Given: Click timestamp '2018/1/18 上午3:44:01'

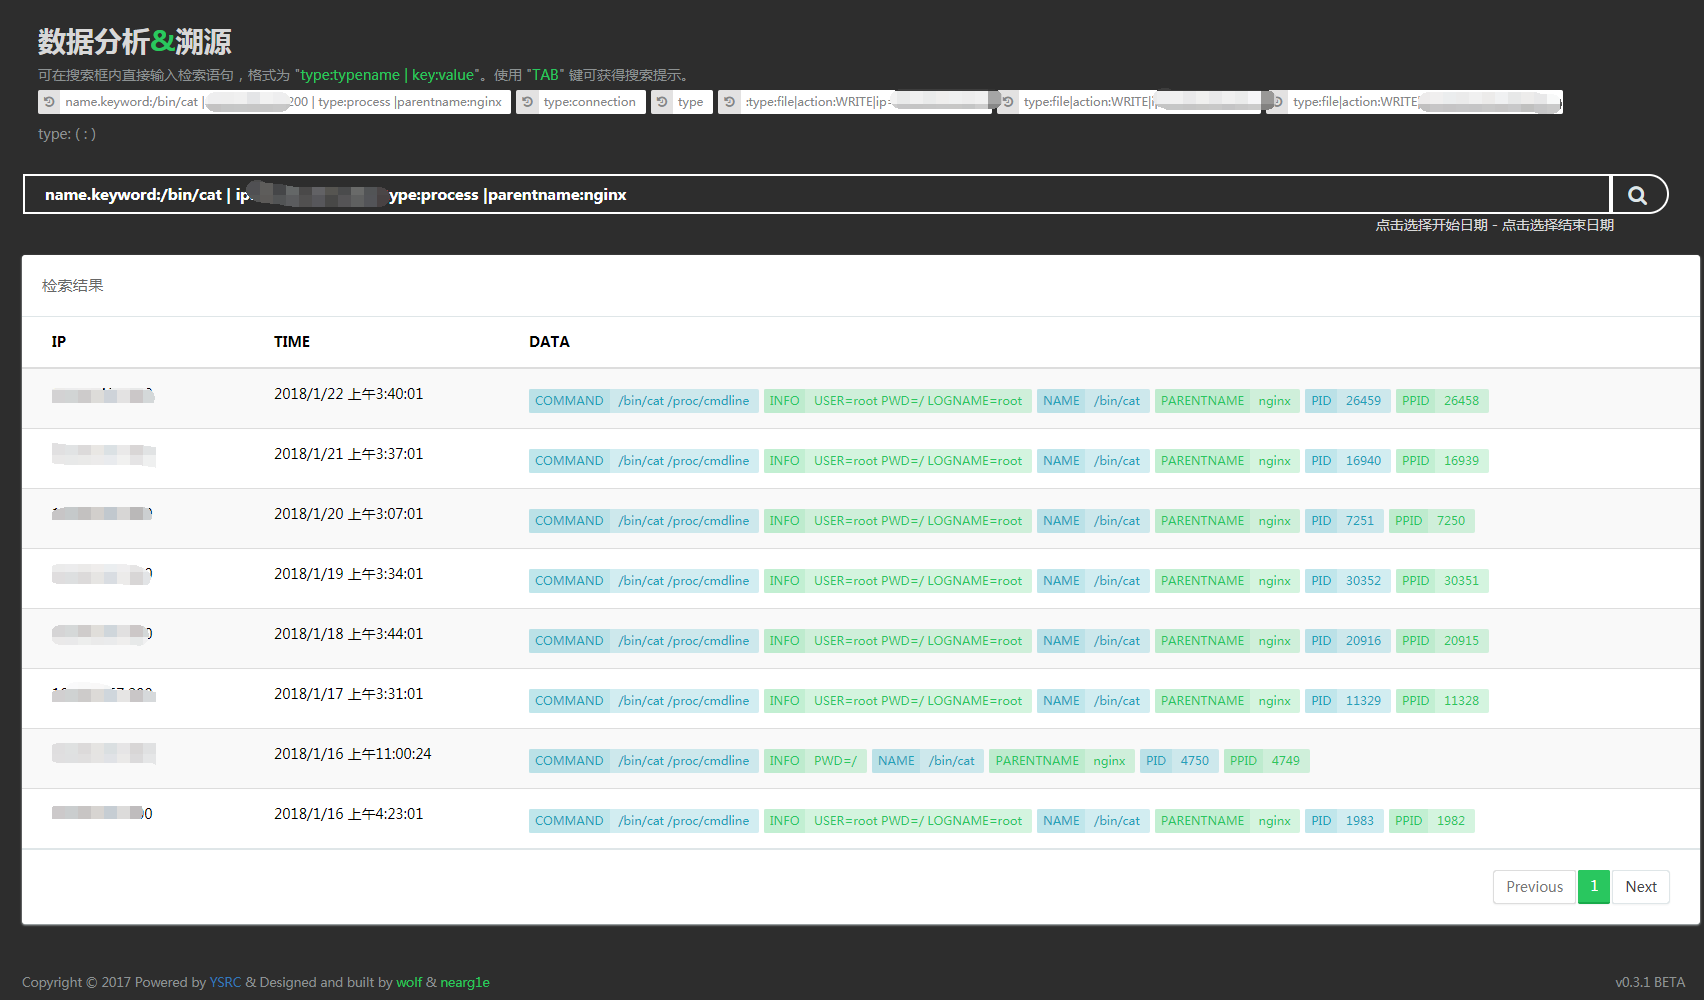Looking at the screenshot, I should click(349, 634).
